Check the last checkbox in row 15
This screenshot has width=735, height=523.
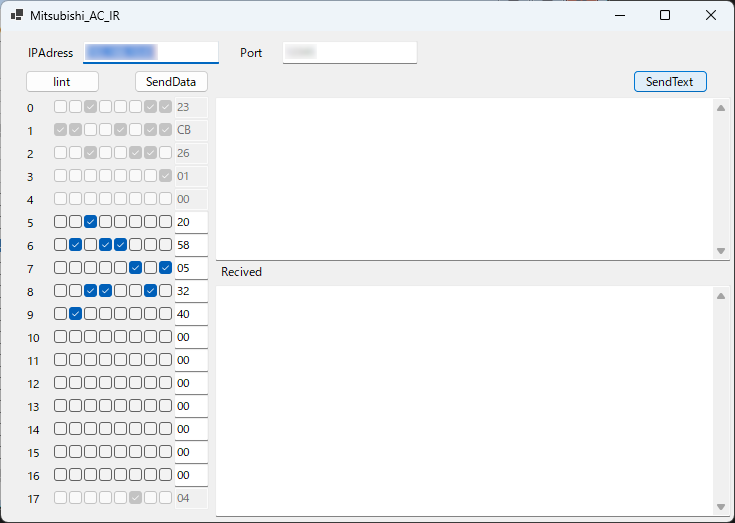(x=165, y=451)
